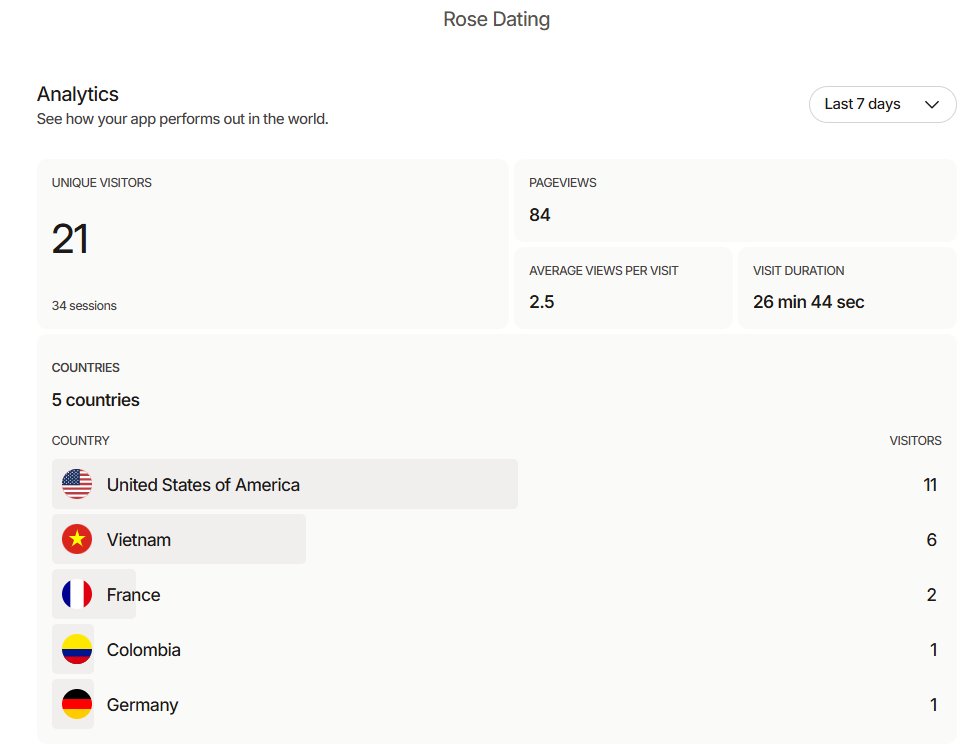Viewport: 975px width, 755px height.
Task: Click the 34 sessions label
Action: click(x=84, y=306)
